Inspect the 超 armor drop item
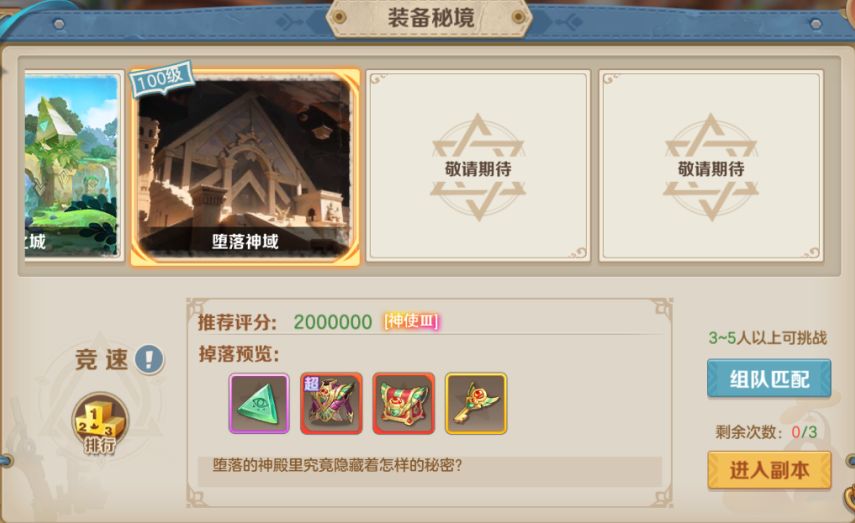Screen dimensions: 855x523 pos(331,404)
